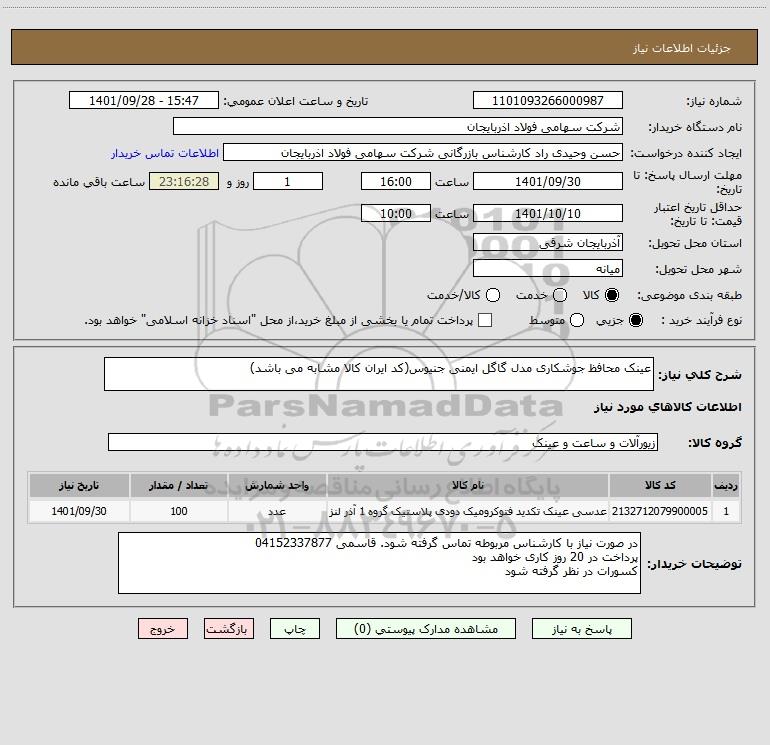Click the خروج exit button

pyautogui.click(x=163, y=629)
